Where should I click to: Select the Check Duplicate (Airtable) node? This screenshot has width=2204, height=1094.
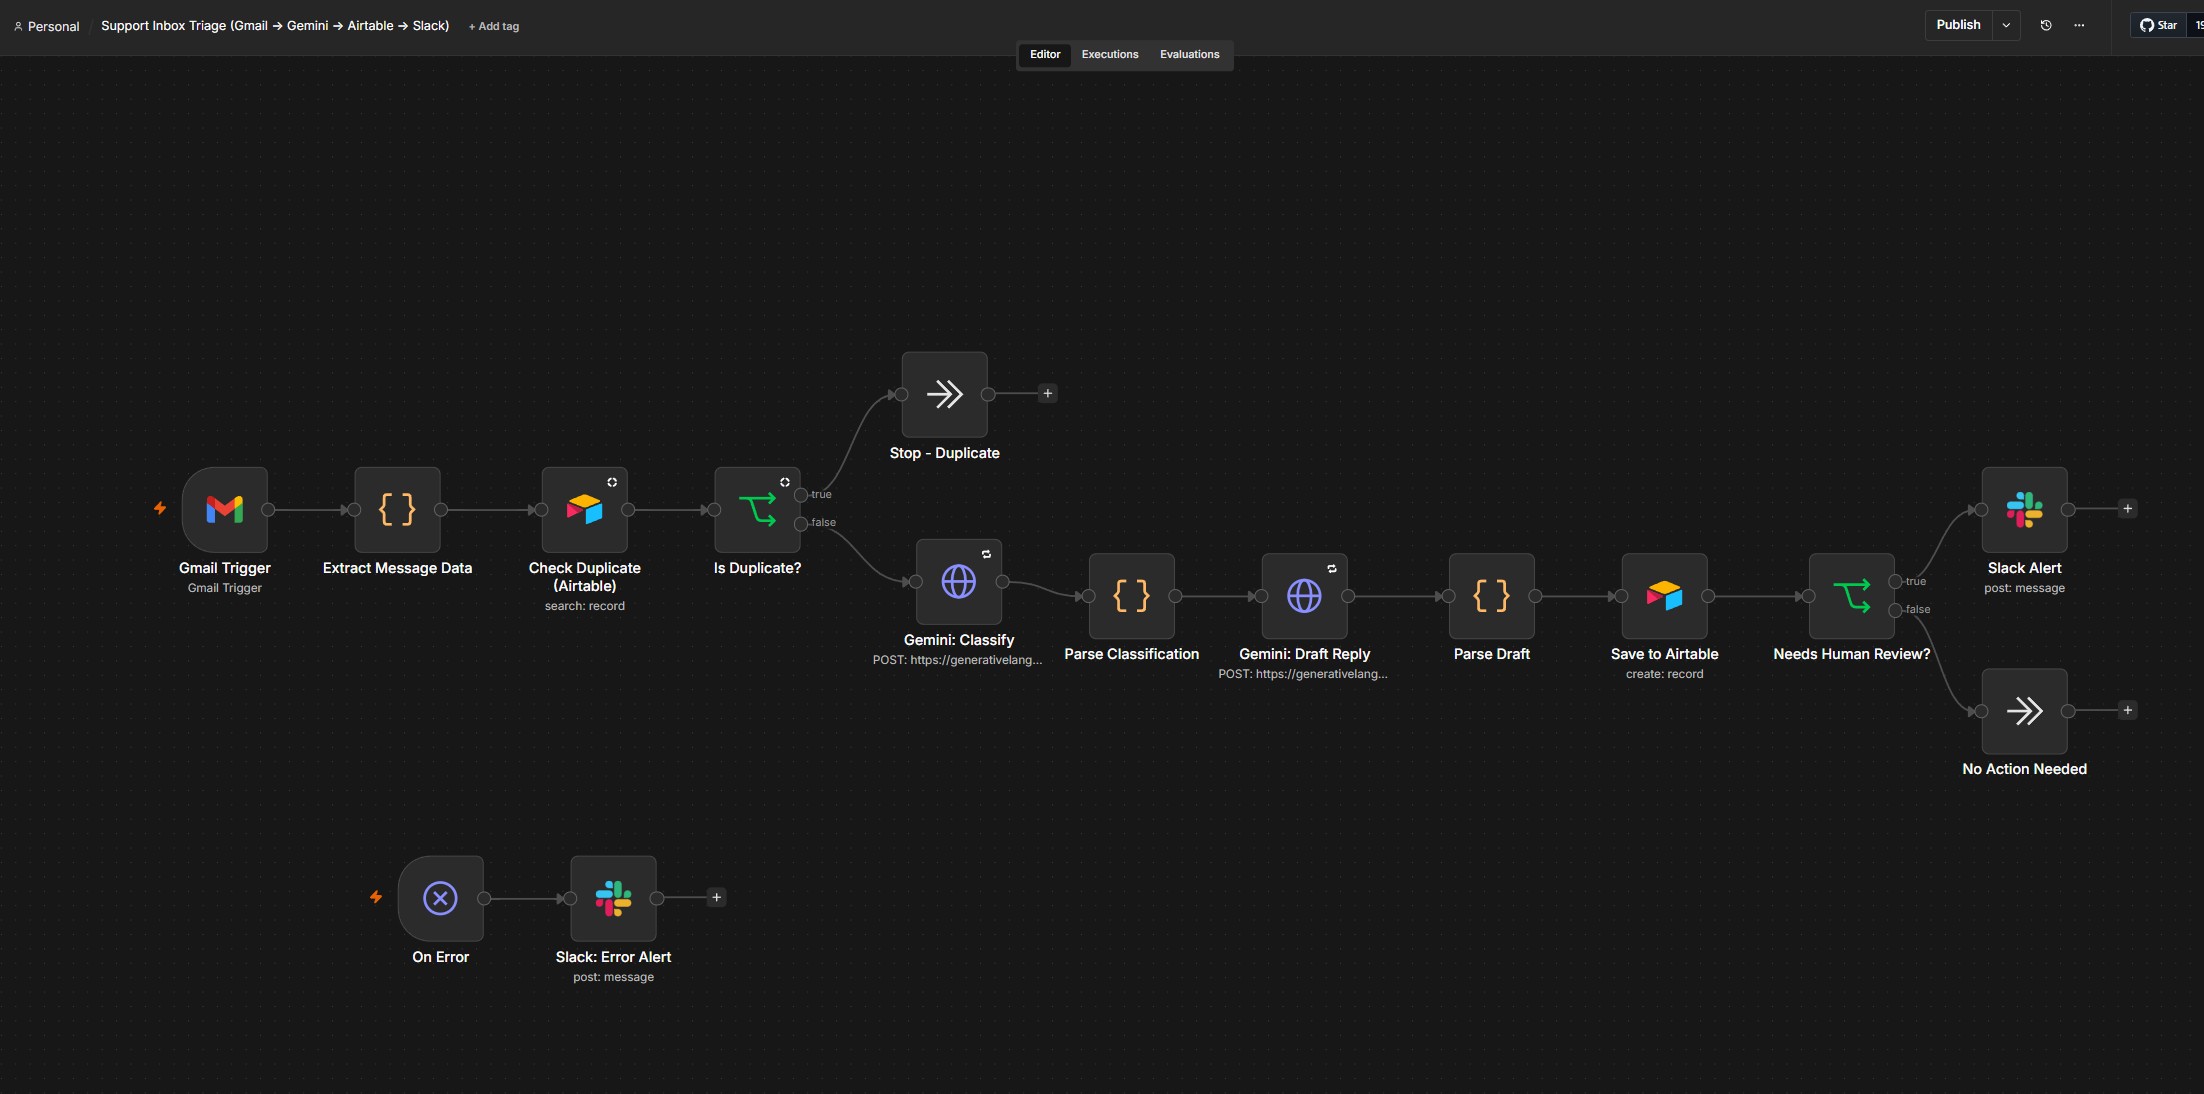(x=585, y=509)
